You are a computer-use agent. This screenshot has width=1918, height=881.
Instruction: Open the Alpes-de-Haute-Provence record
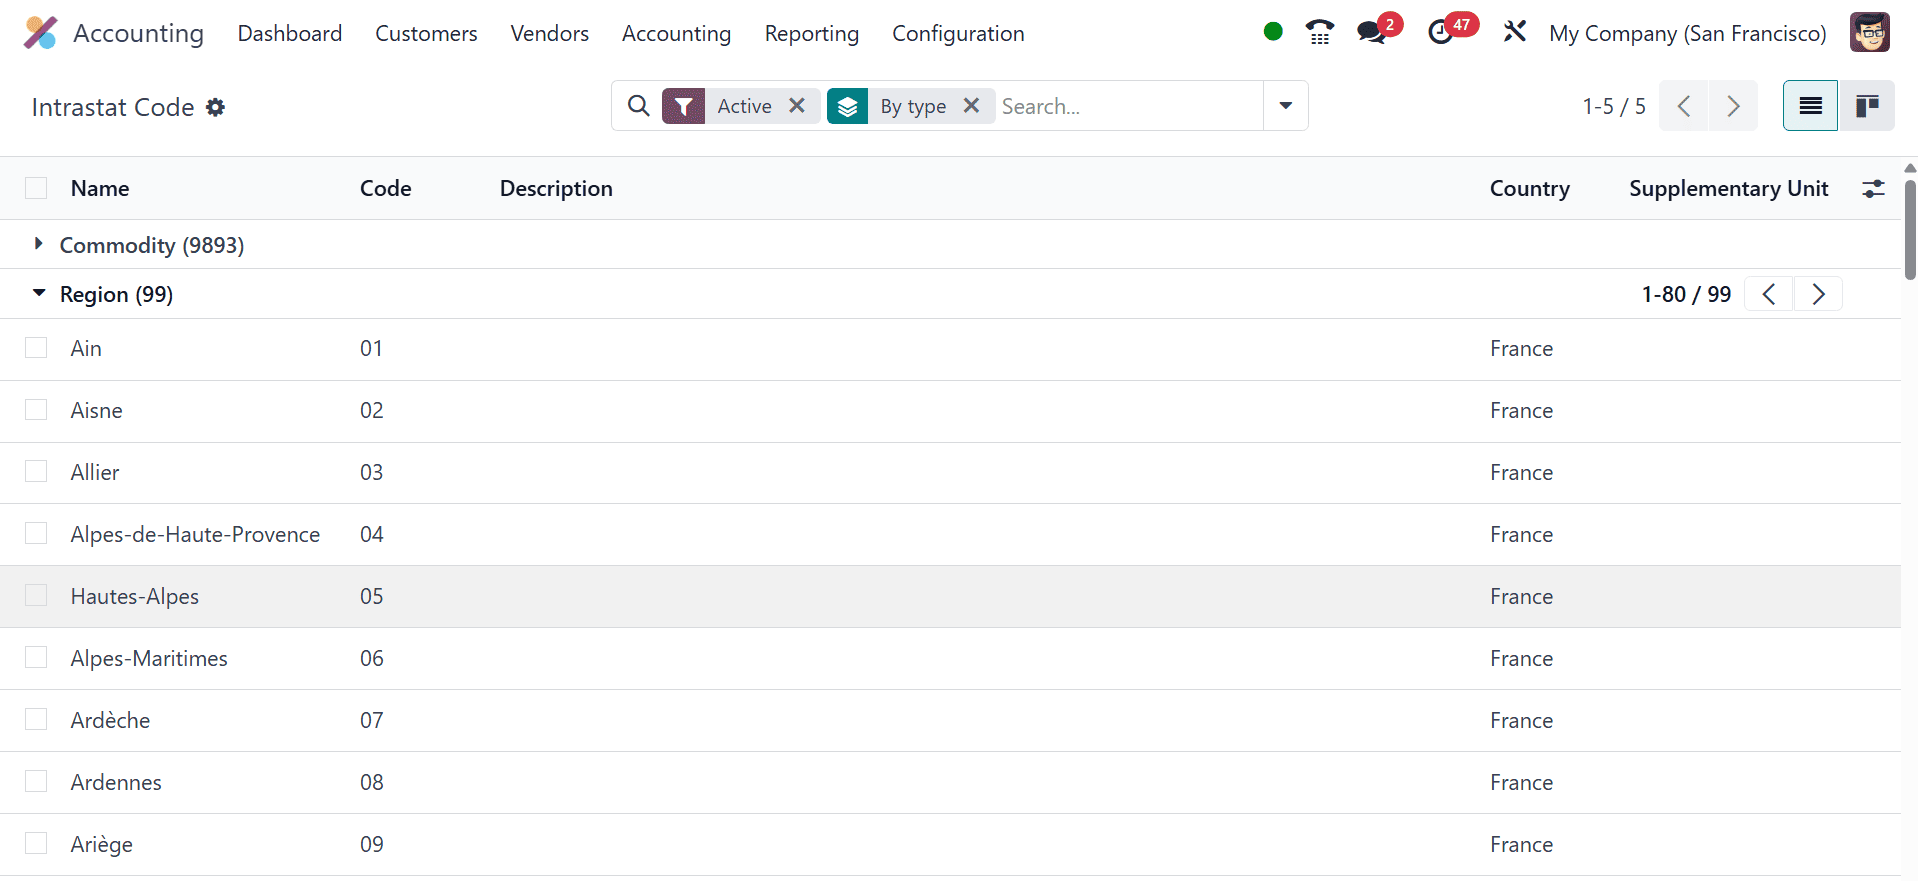point(195,534)
